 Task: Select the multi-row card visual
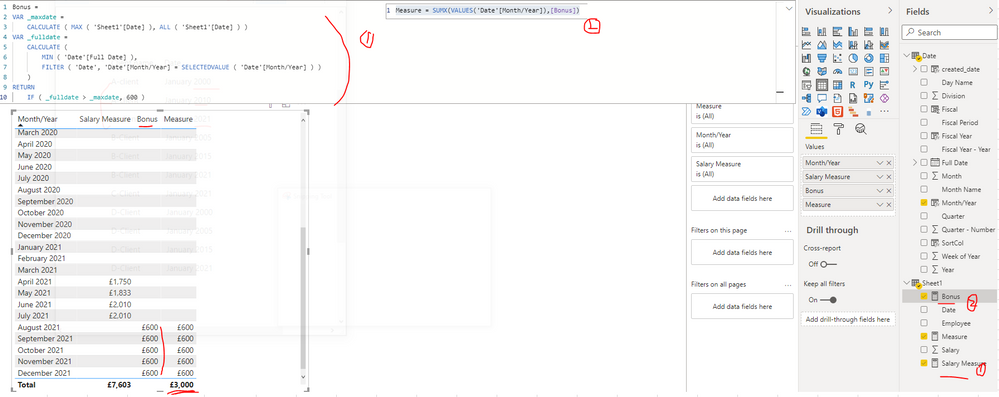(868, 71)
